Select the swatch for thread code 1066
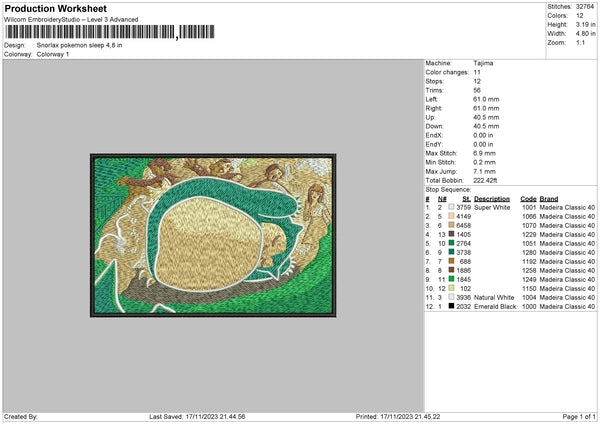Image resolution: width=600 pixels, height=424 pixels. (452, 216)
